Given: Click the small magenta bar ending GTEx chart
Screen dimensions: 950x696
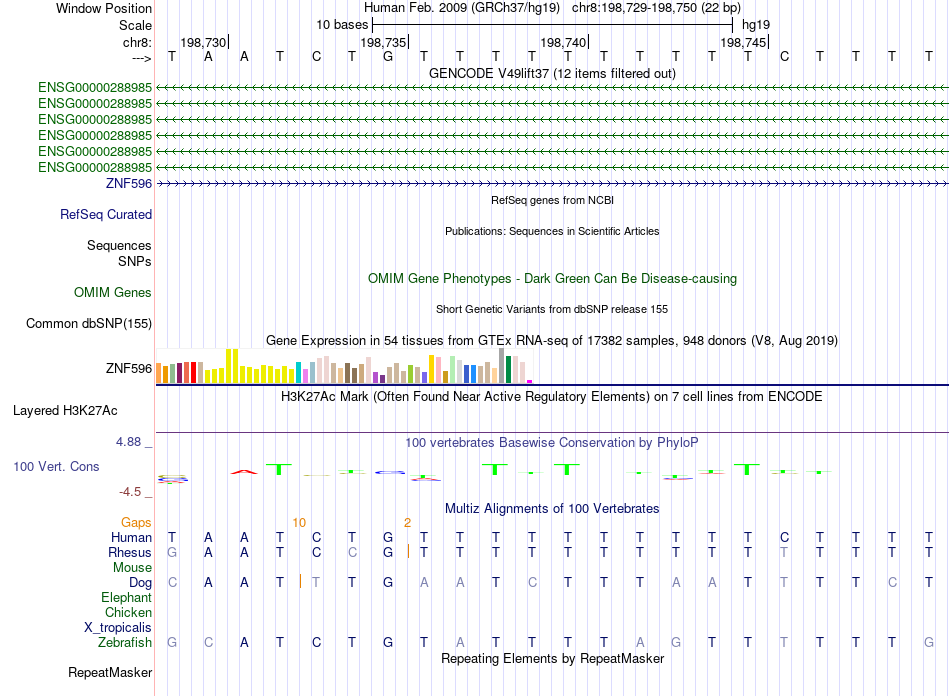Looking at the screenshot, I should tap(530, 381).
